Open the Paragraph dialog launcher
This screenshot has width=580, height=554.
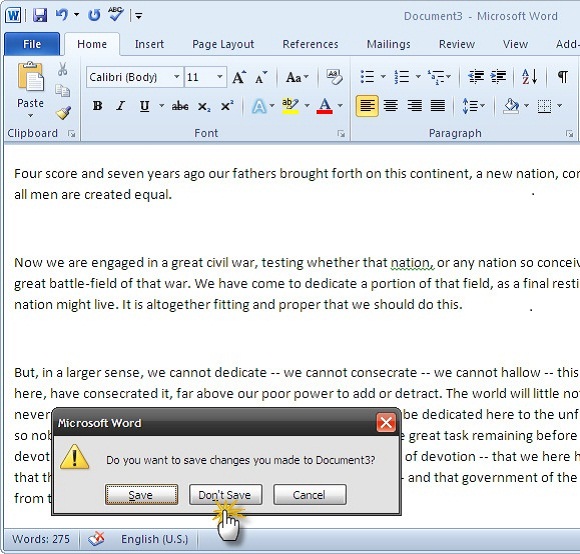(x=569, y=134)
